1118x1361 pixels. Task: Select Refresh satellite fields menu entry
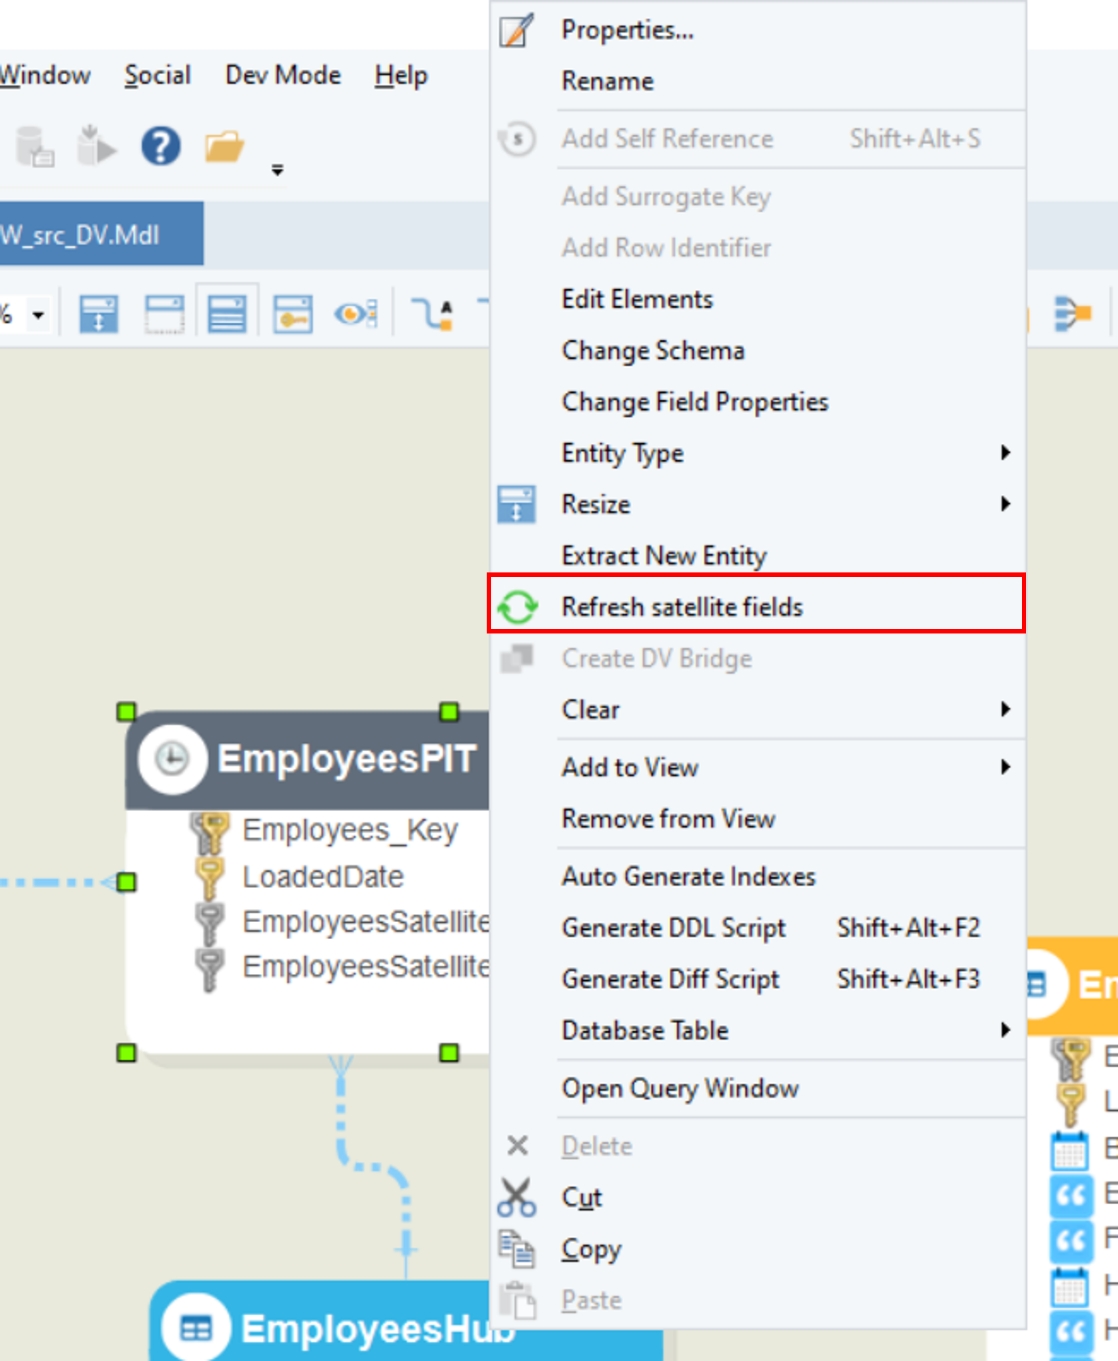pyautogui.click(x=682, y=607)
